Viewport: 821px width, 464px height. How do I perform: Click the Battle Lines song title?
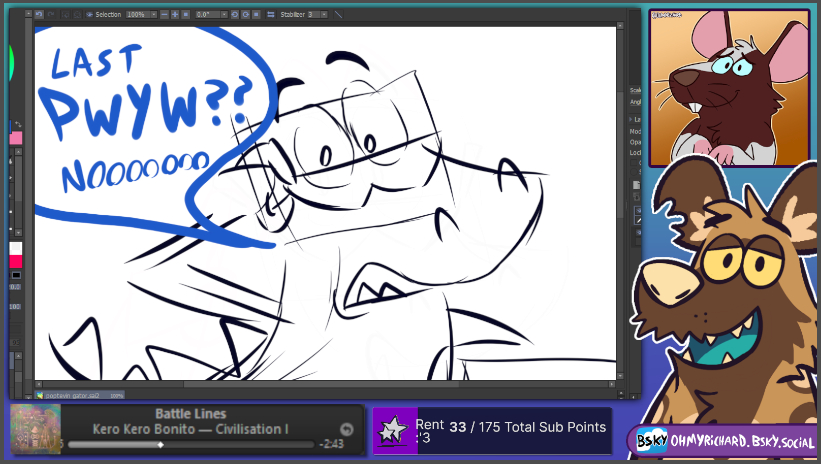(x=190, y=414)
